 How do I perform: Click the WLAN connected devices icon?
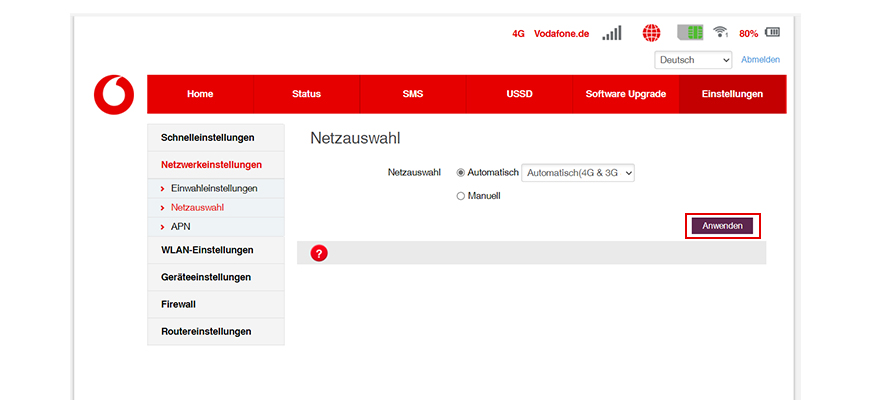coord(720,33)
